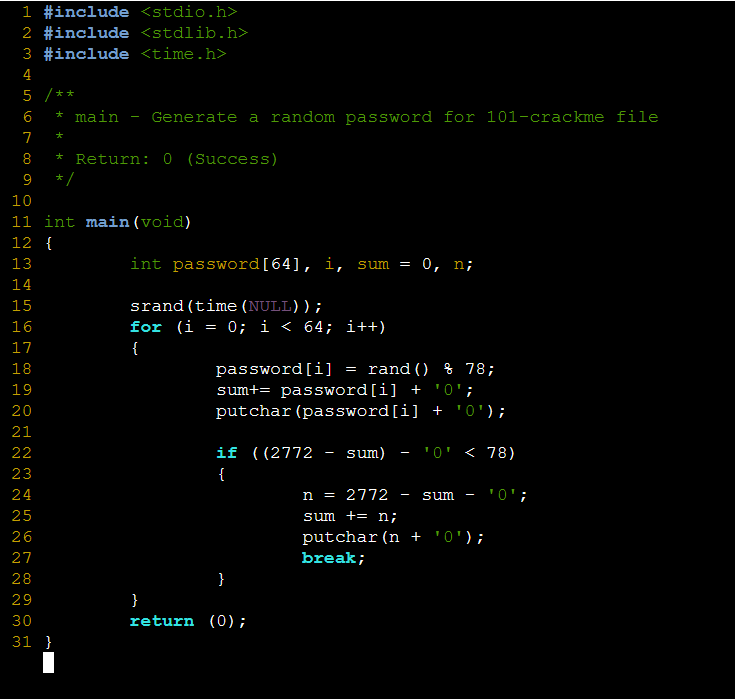Click the closing comment '*/' on line 9

tap(64, 180)
